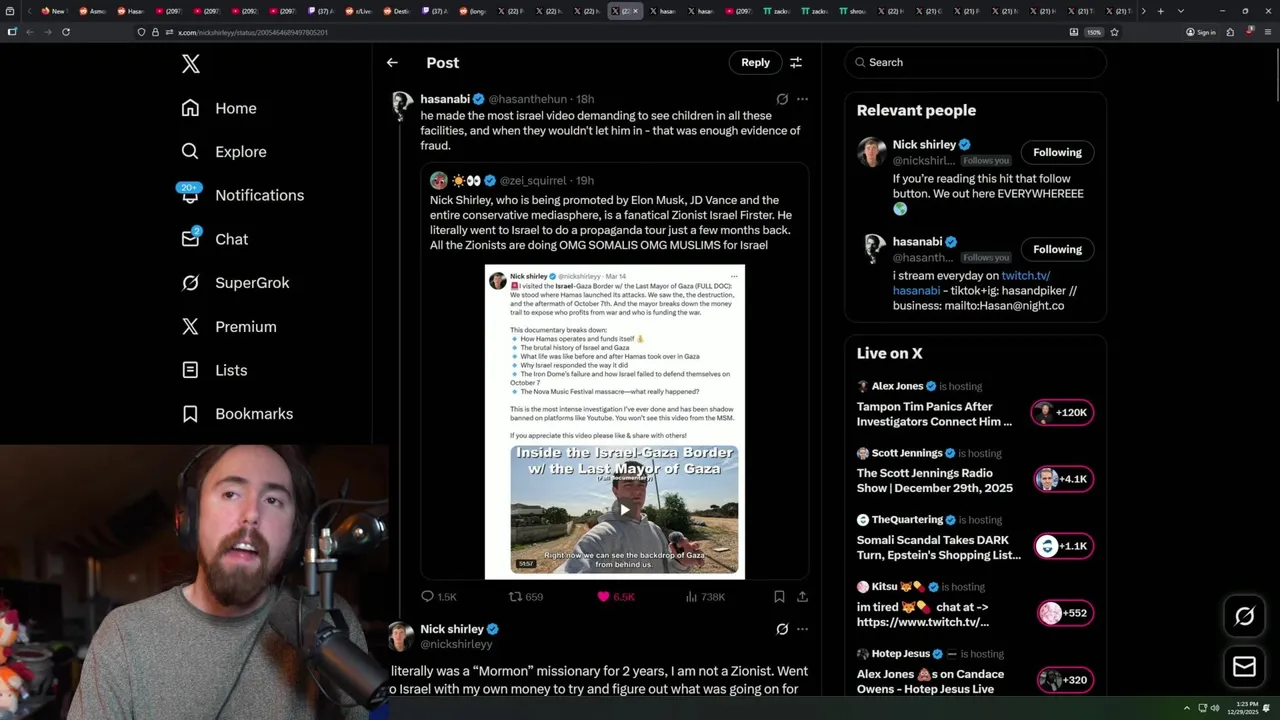Close the active X tab
The image size is (1280, 720).
[x=636, y=11]
